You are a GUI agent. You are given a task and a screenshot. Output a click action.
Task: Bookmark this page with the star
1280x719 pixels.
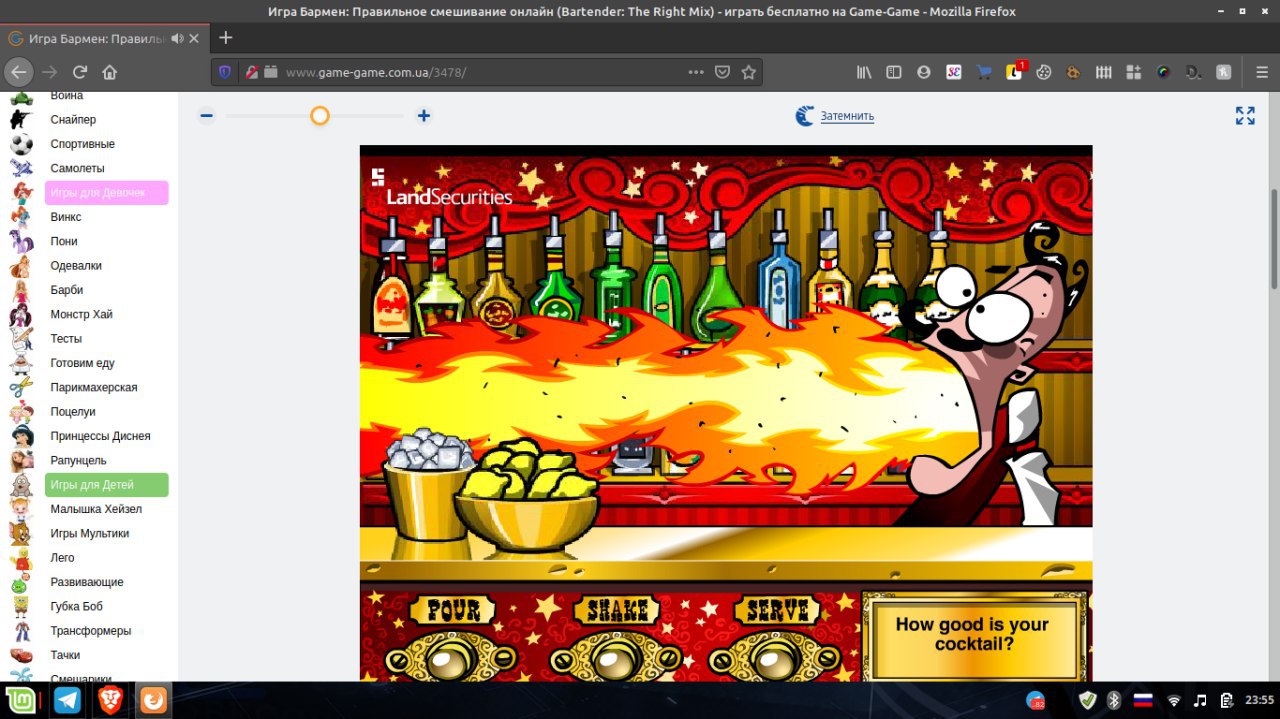click(748, 72)
